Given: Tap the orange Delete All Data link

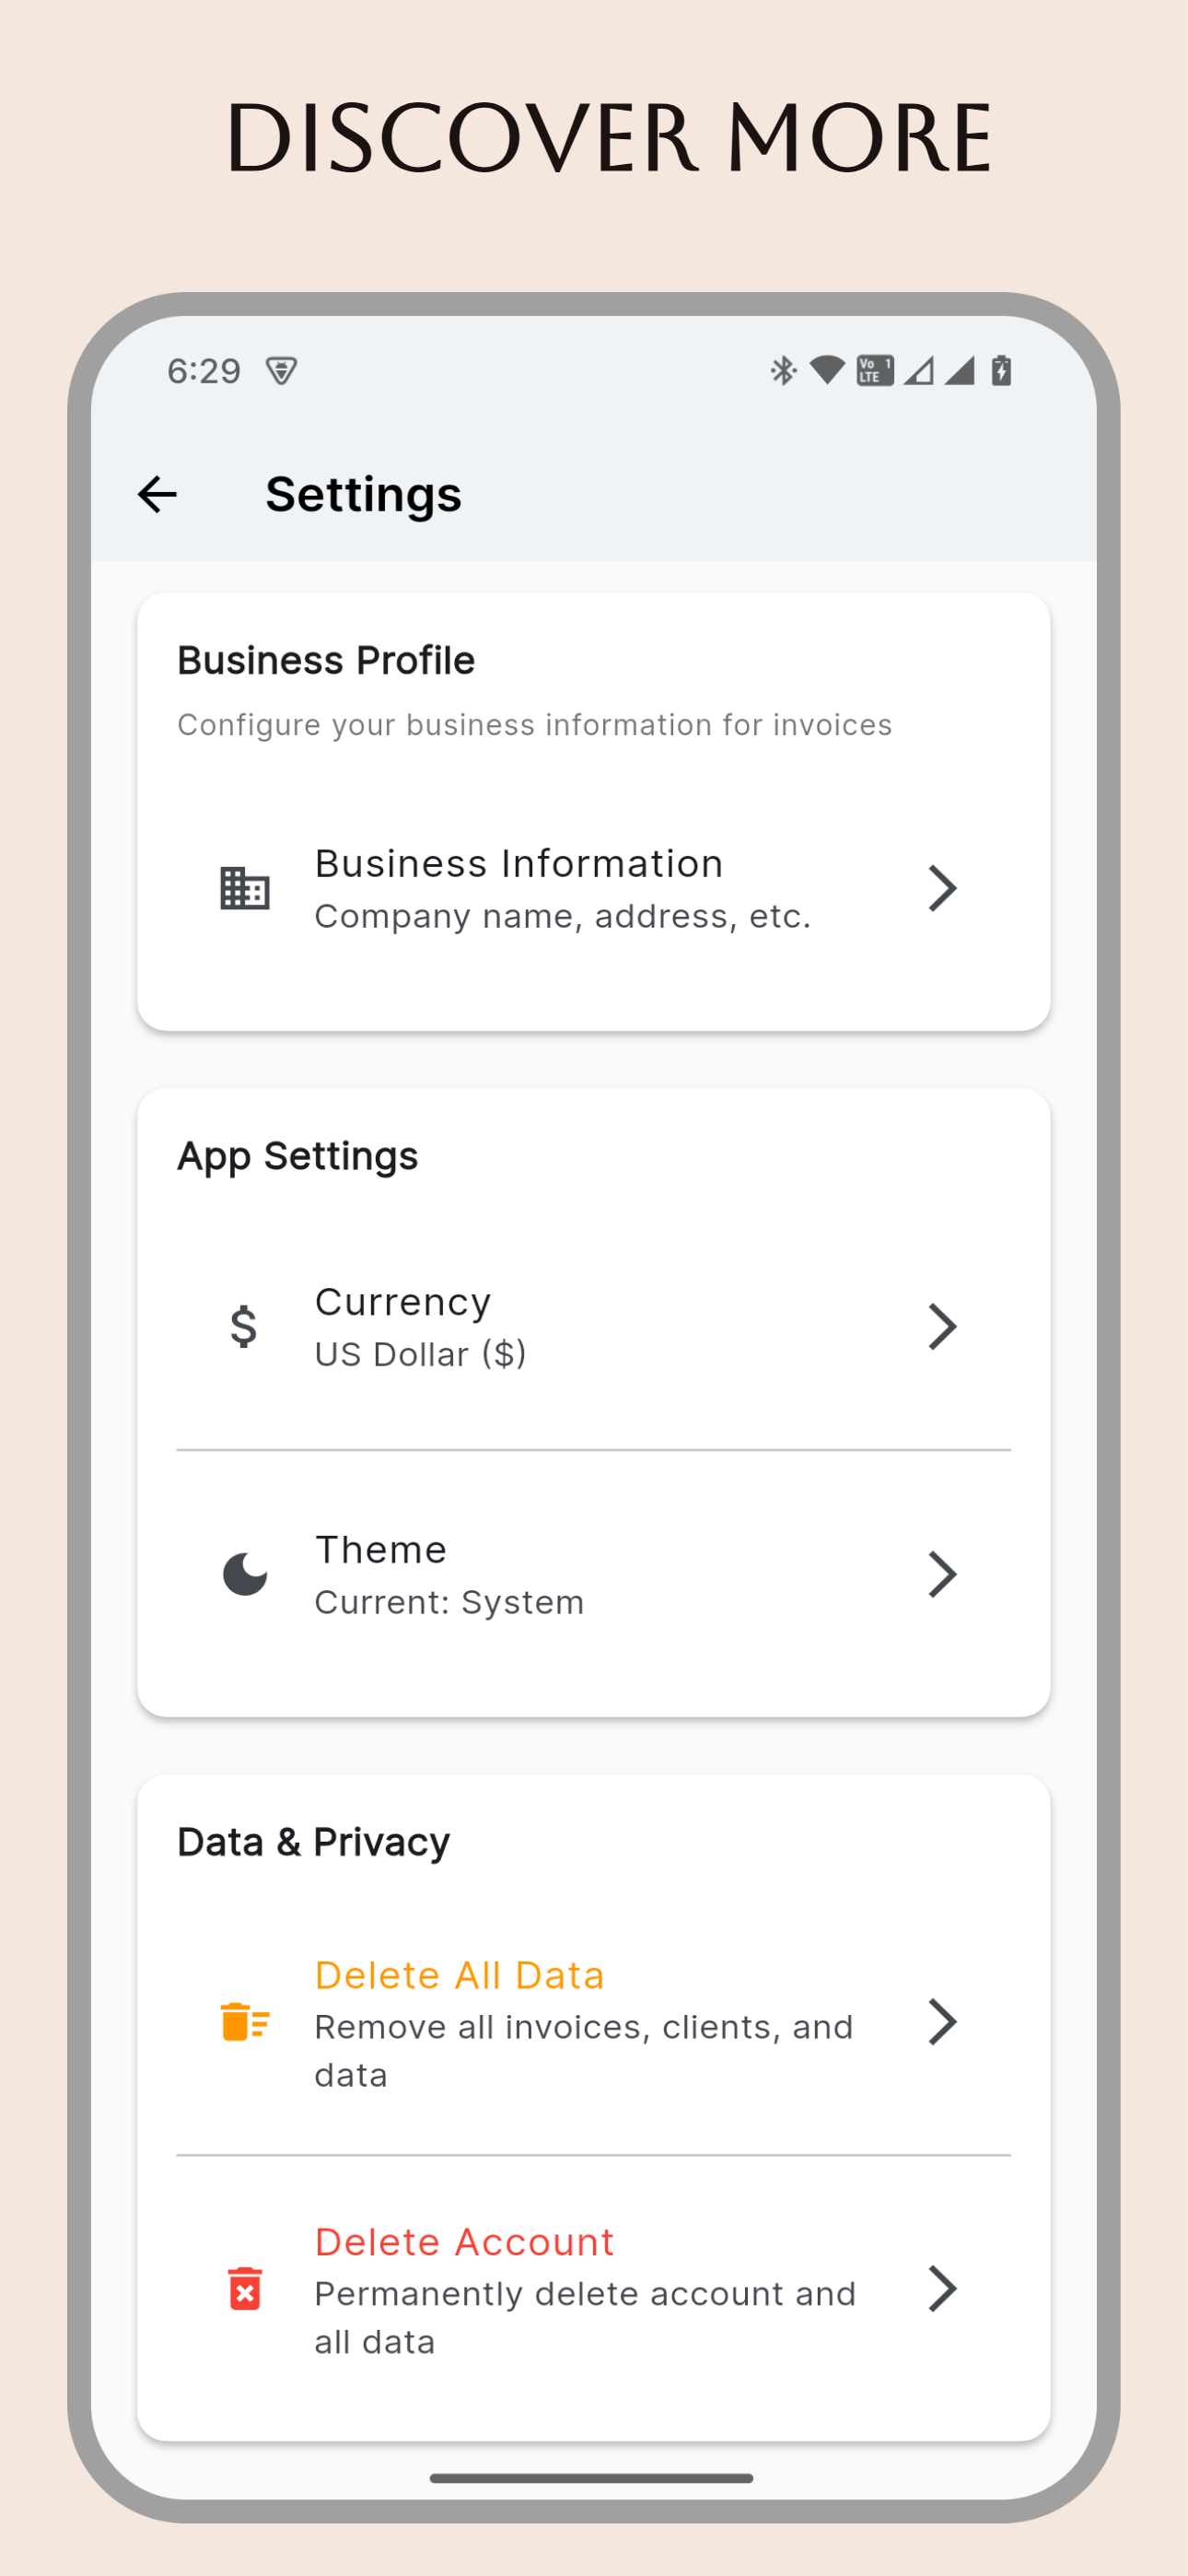Looking at the screenshot, I should 459,1976.
